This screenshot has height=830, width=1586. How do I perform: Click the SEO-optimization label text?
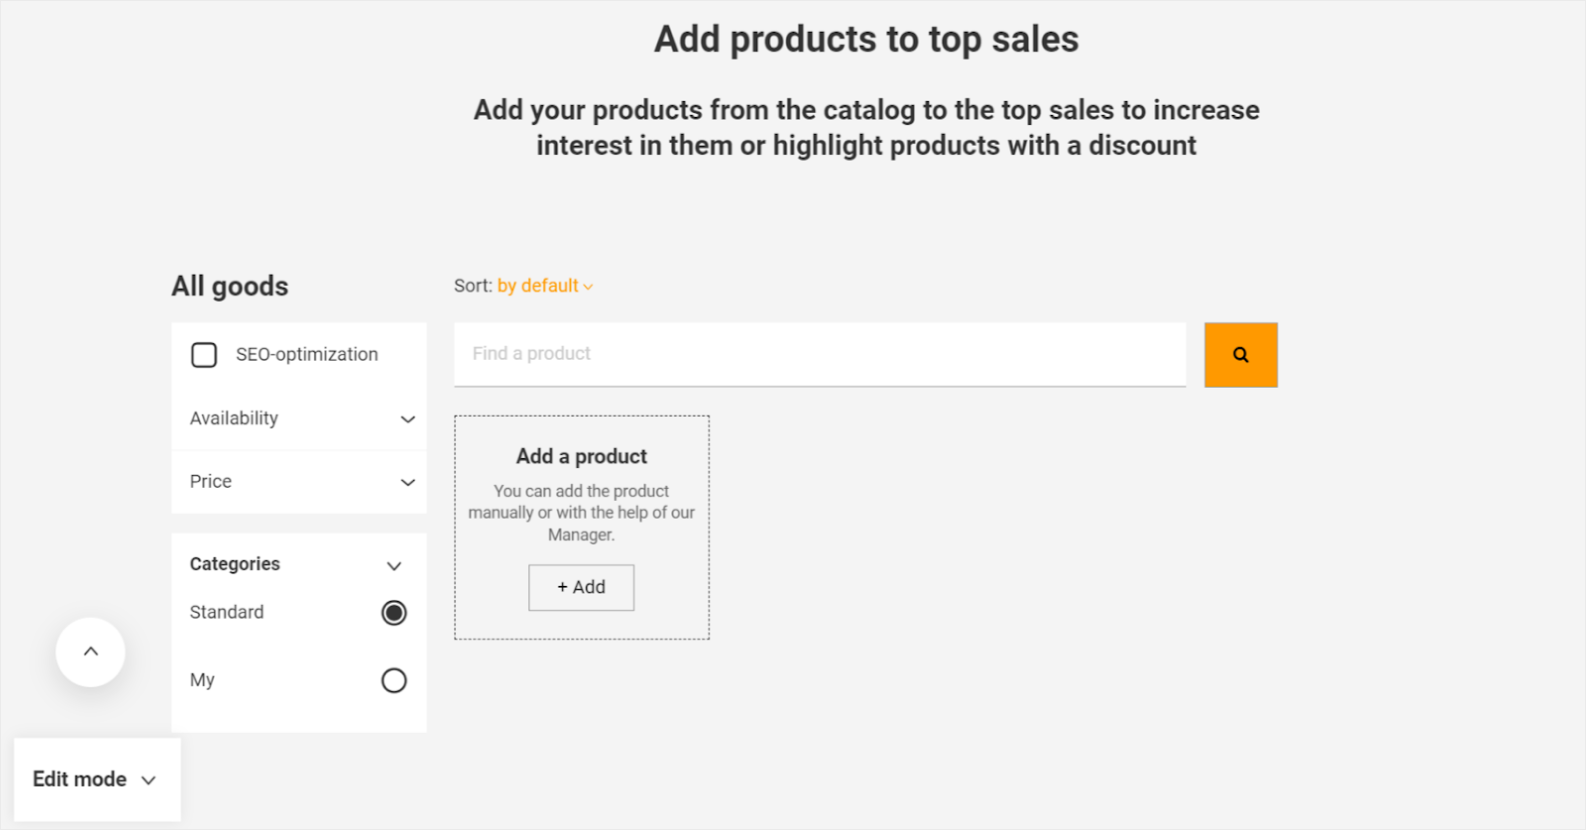click(x=307, y=354)
